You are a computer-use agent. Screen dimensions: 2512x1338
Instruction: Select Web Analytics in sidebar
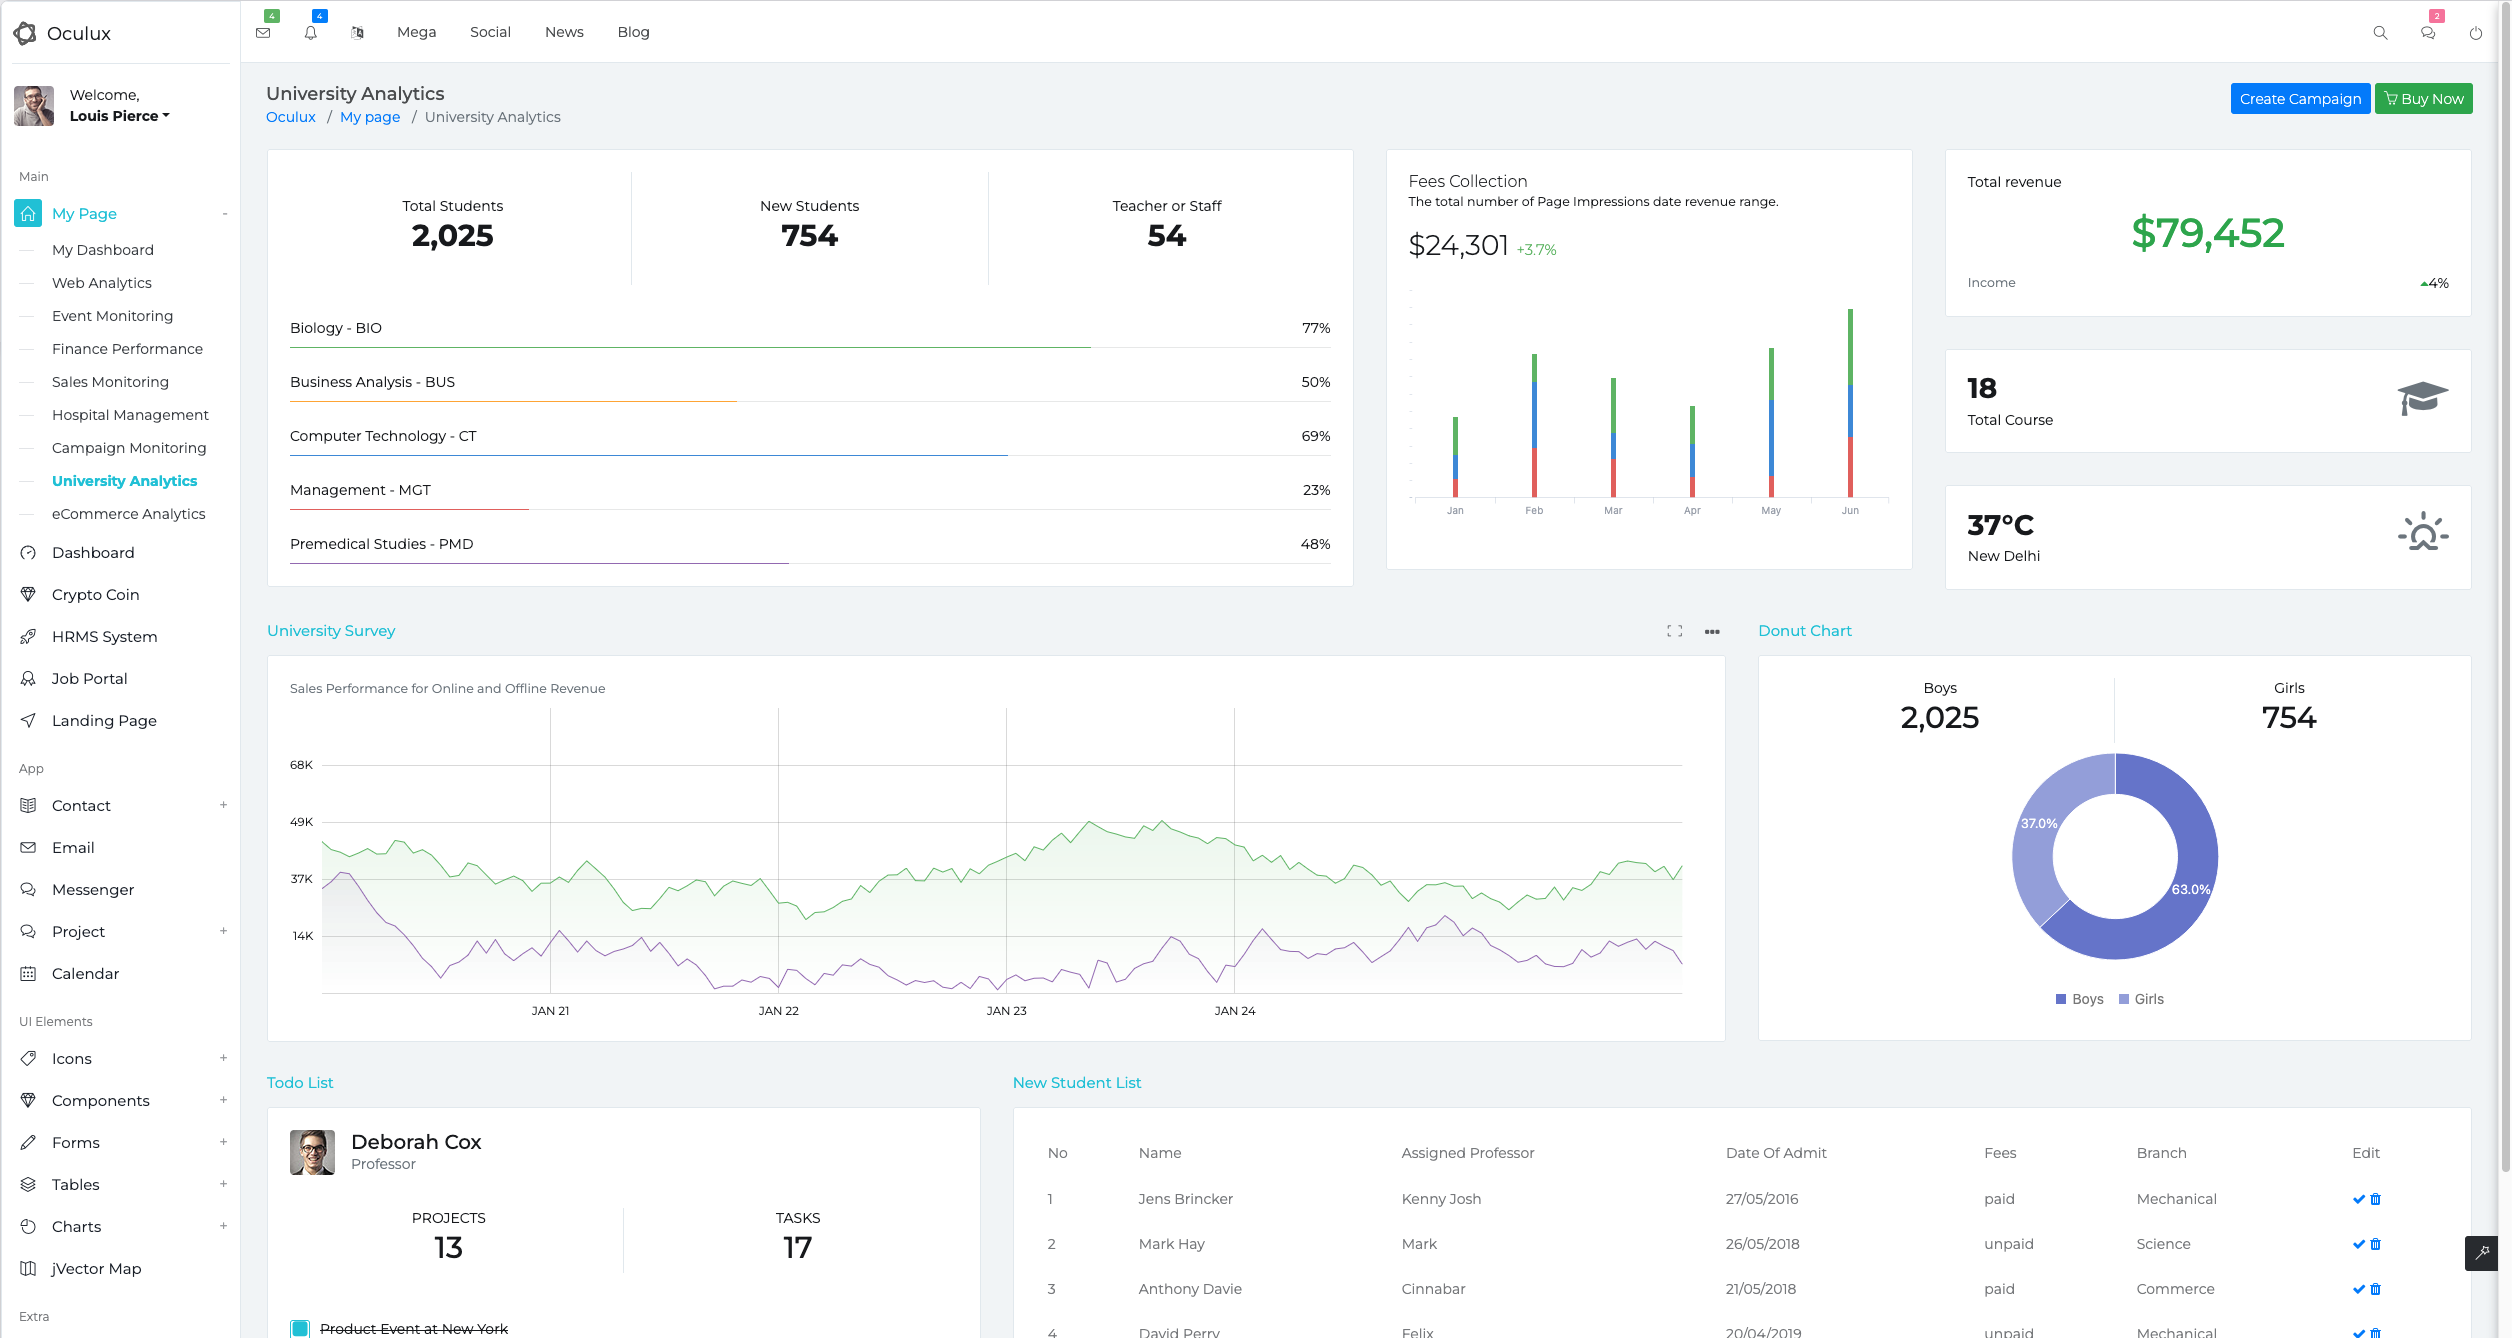click(102, 283)
